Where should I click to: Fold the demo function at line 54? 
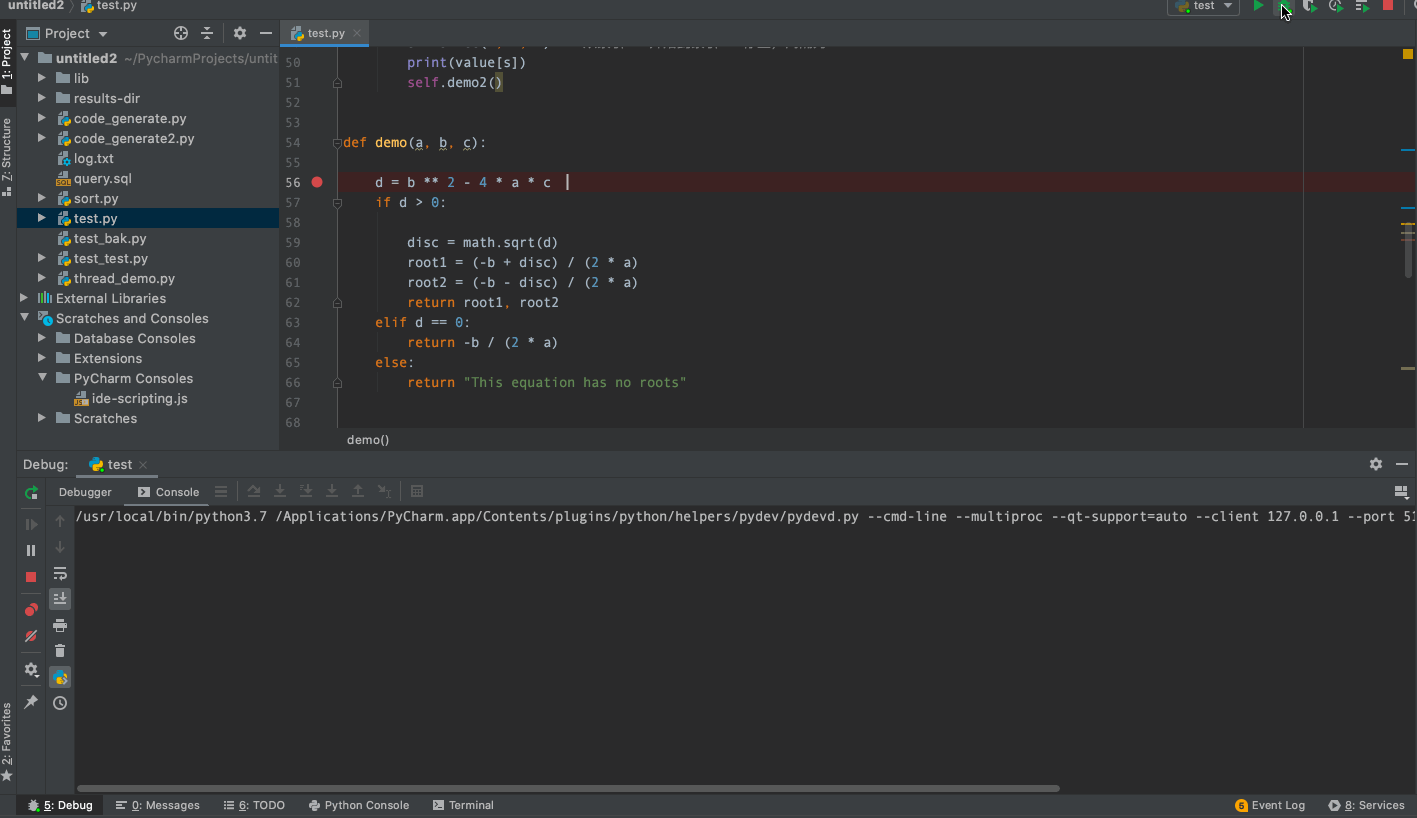coord(337,142)
